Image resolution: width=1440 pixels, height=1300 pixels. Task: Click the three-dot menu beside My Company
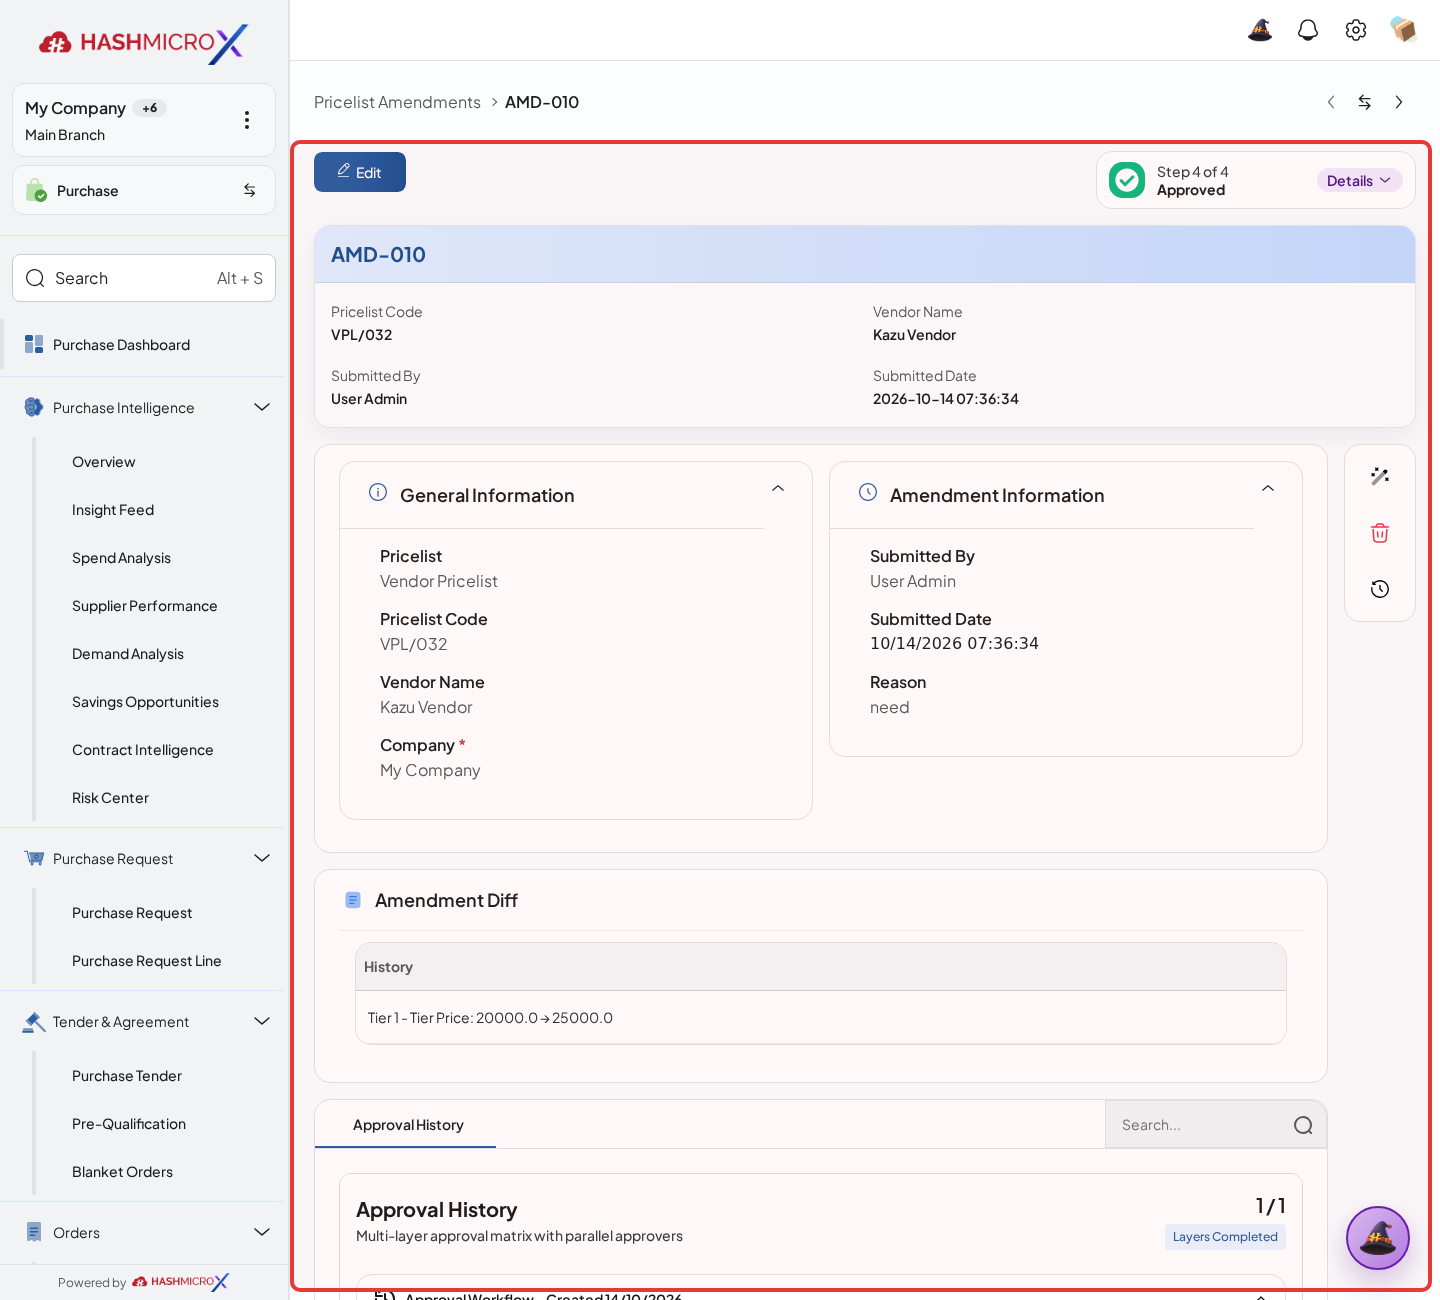(247, 120)
